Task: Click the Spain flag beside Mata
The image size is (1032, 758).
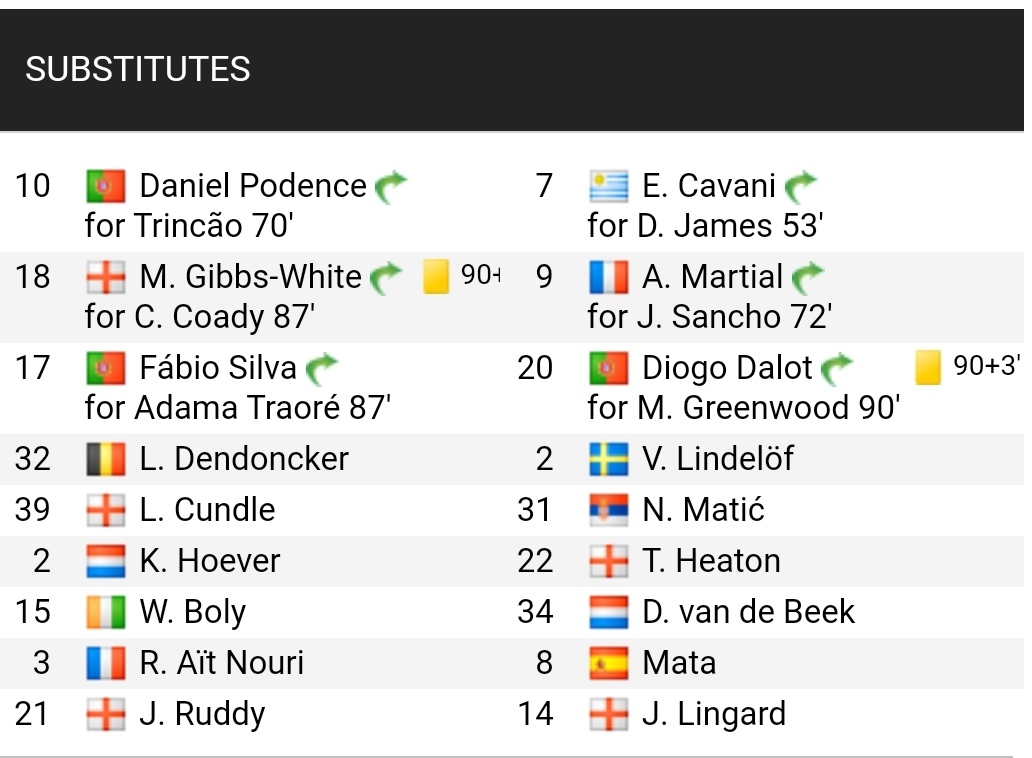Action: coord(609,663)
